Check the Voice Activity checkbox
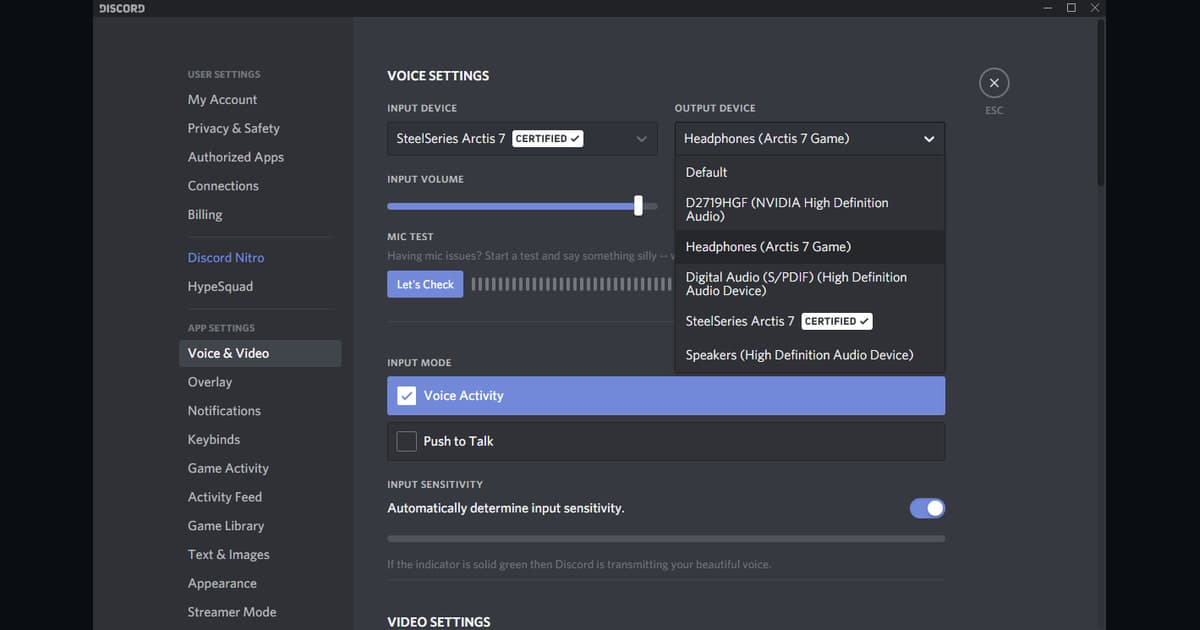 (x=406, y=396)
